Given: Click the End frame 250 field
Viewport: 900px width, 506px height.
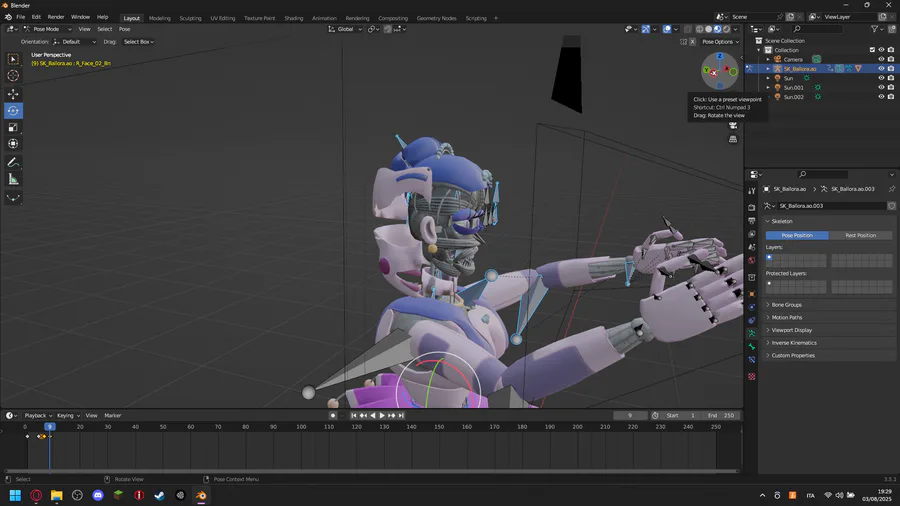Looking at the screenshot, I should 721,415.
